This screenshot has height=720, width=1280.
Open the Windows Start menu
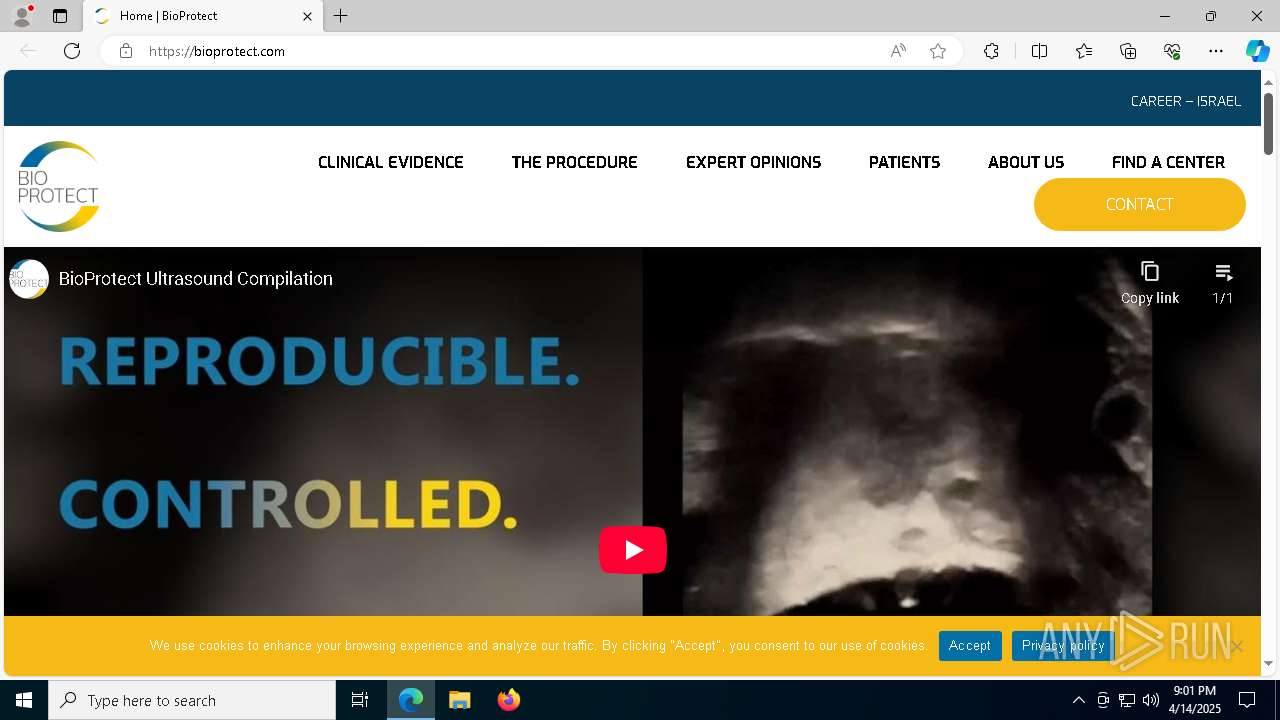click(24, 700)
